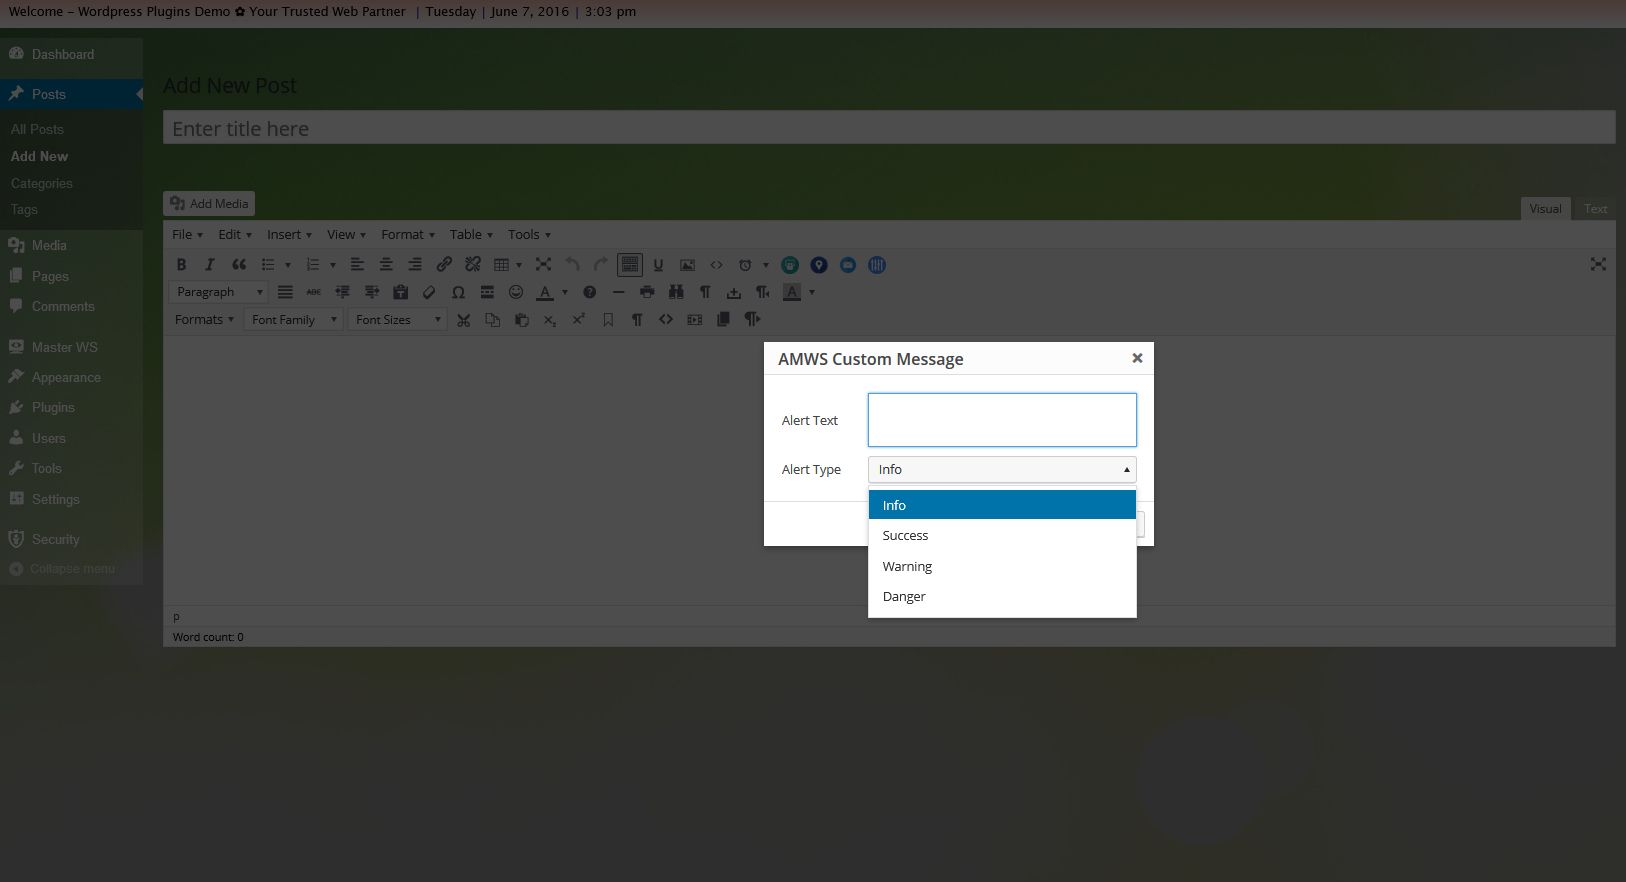Viewport: 1626px width, 882px height.
Task: Open the Format menu
Action: [408, 234]
